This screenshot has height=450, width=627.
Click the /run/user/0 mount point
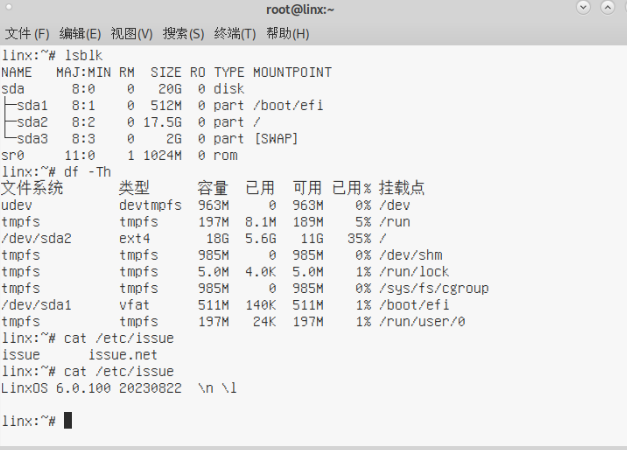pyautogui.click(x=422, y=322)
